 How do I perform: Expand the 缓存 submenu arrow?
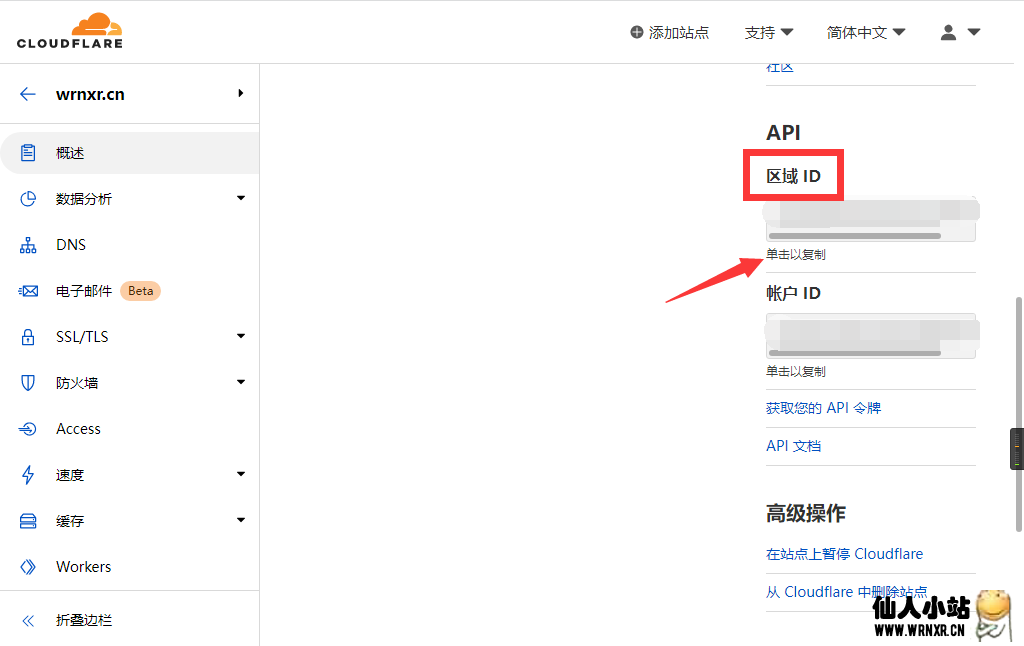tap(241, 520)
